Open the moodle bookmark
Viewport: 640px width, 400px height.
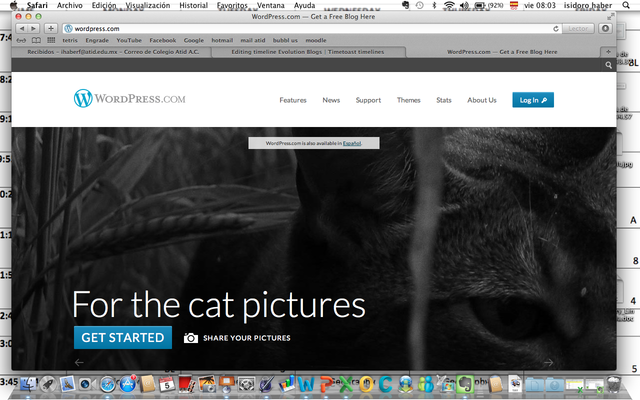[316, 40]
